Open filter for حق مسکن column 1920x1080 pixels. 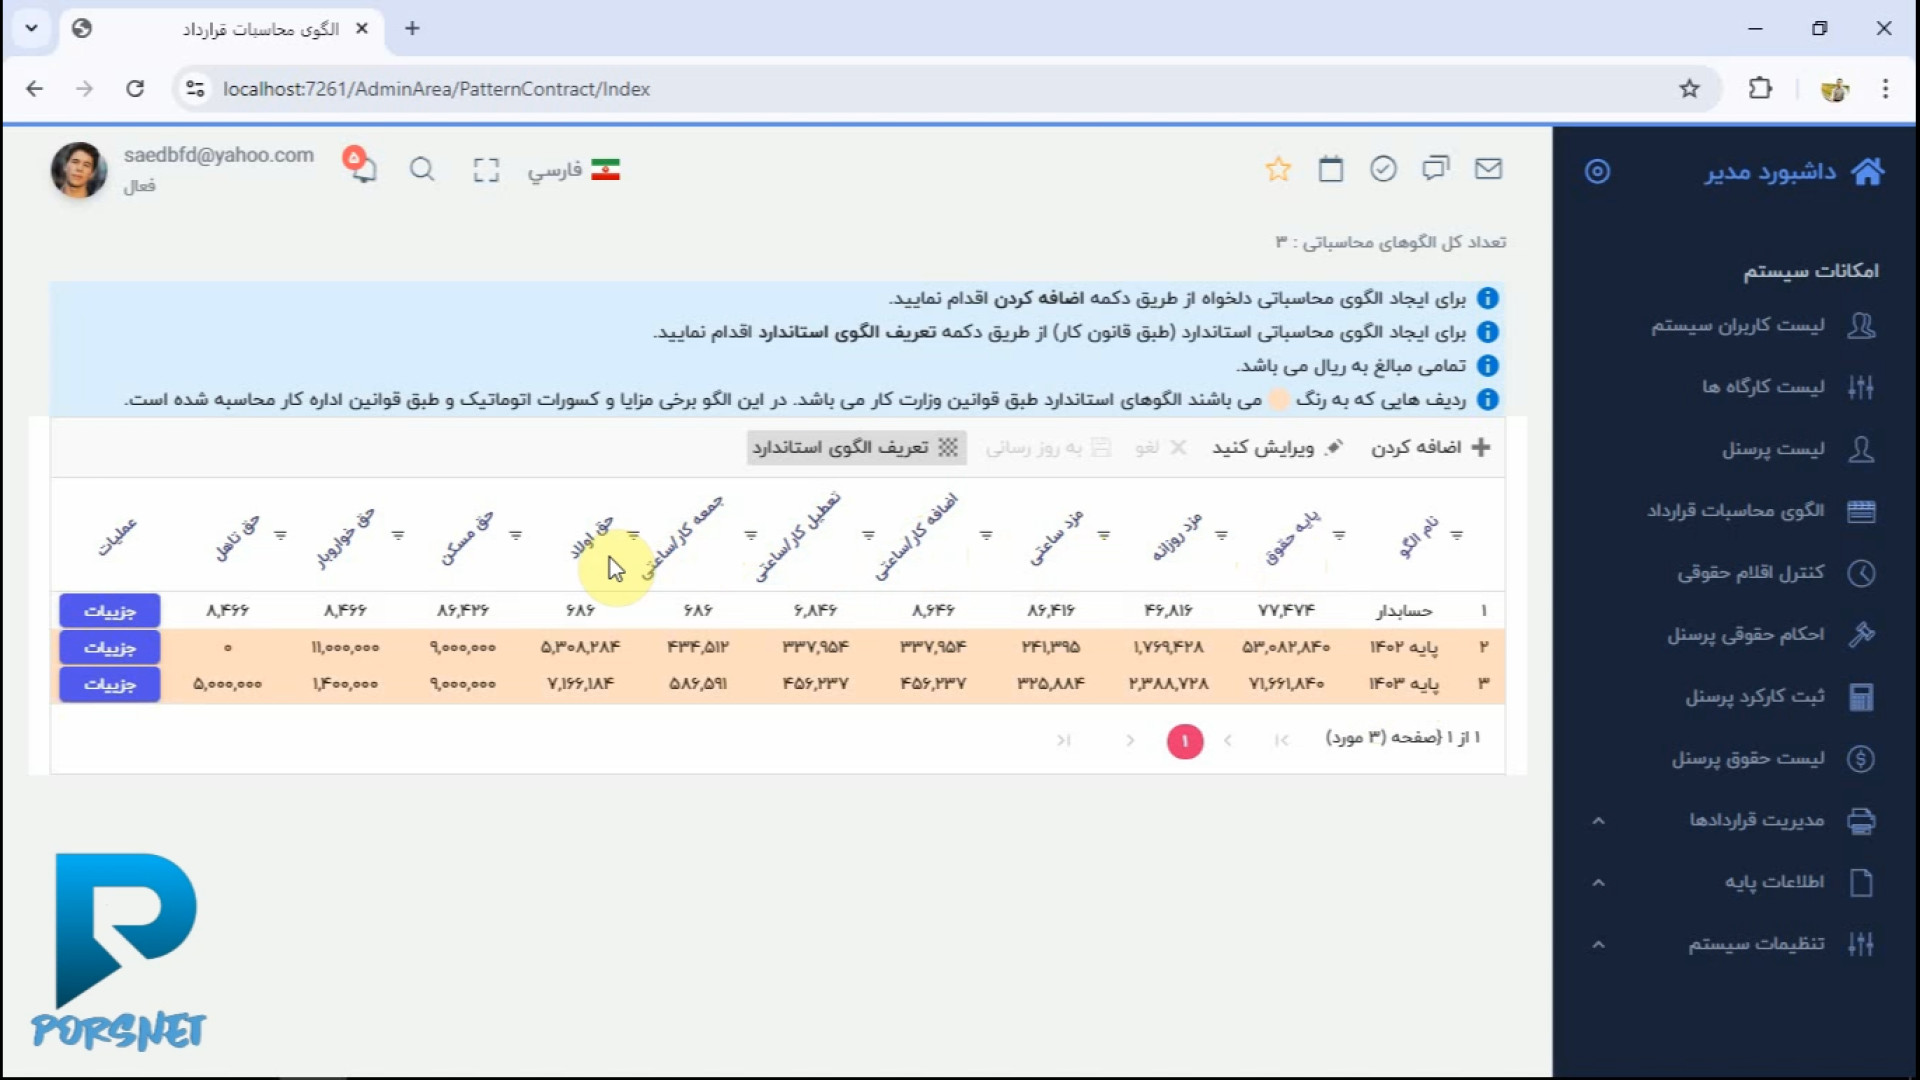515,536
